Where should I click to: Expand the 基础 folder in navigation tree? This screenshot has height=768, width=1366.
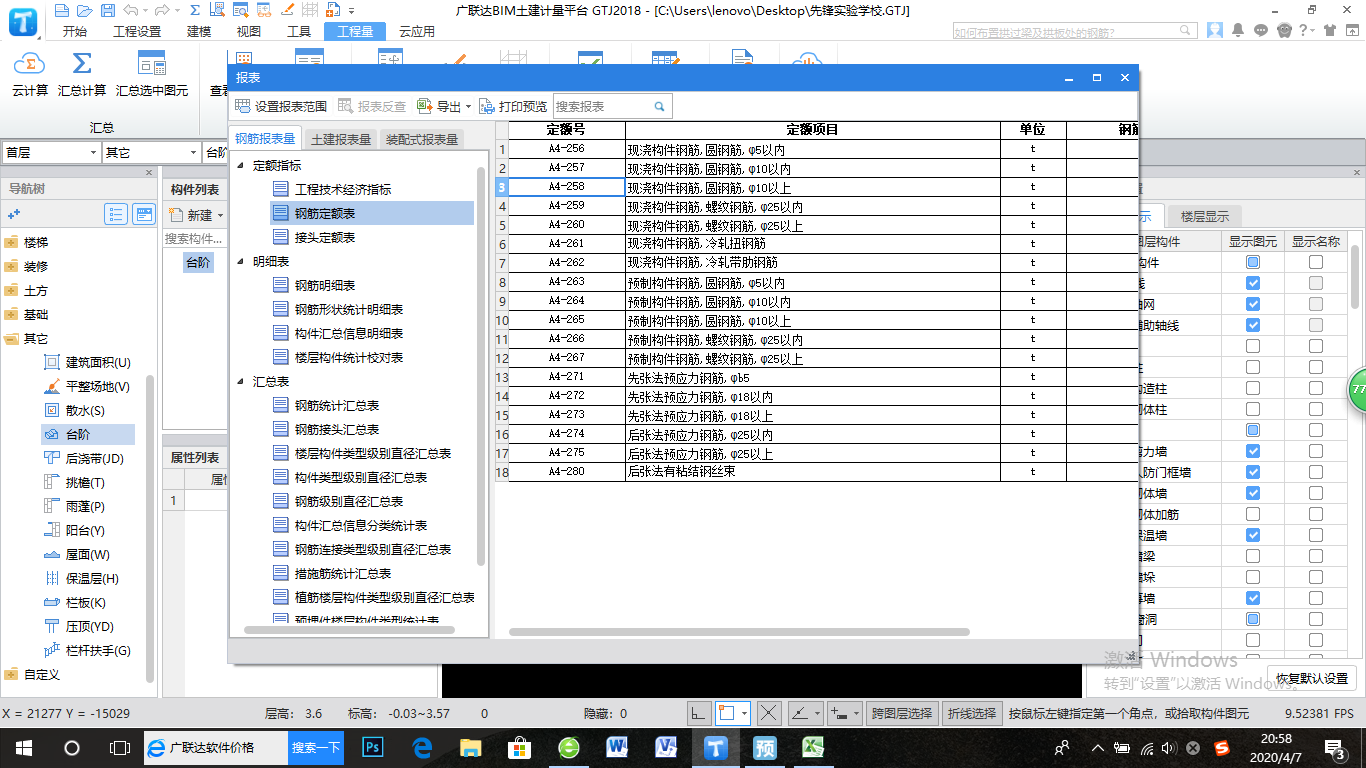point(11,314)
